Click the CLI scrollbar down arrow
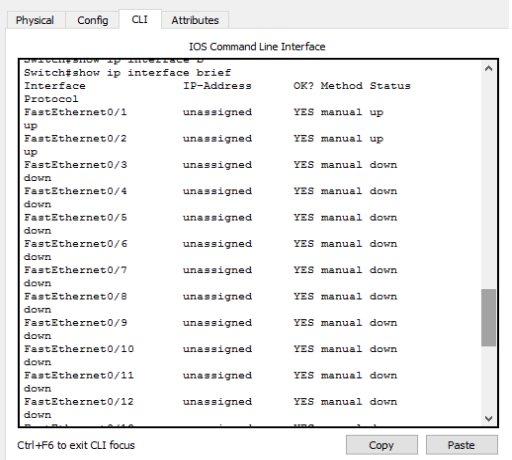The height and width of the screenshot is (460, 512). (489, 418)
